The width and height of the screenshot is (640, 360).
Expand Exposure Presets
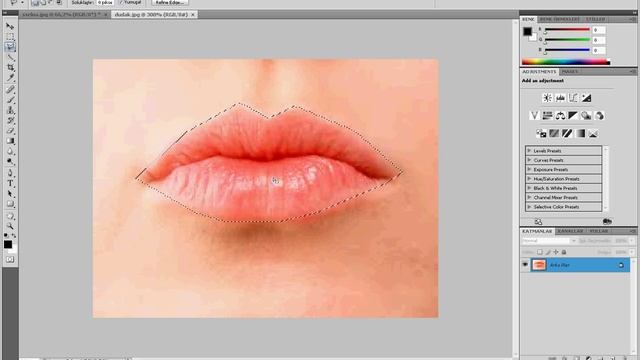[529, 169]
